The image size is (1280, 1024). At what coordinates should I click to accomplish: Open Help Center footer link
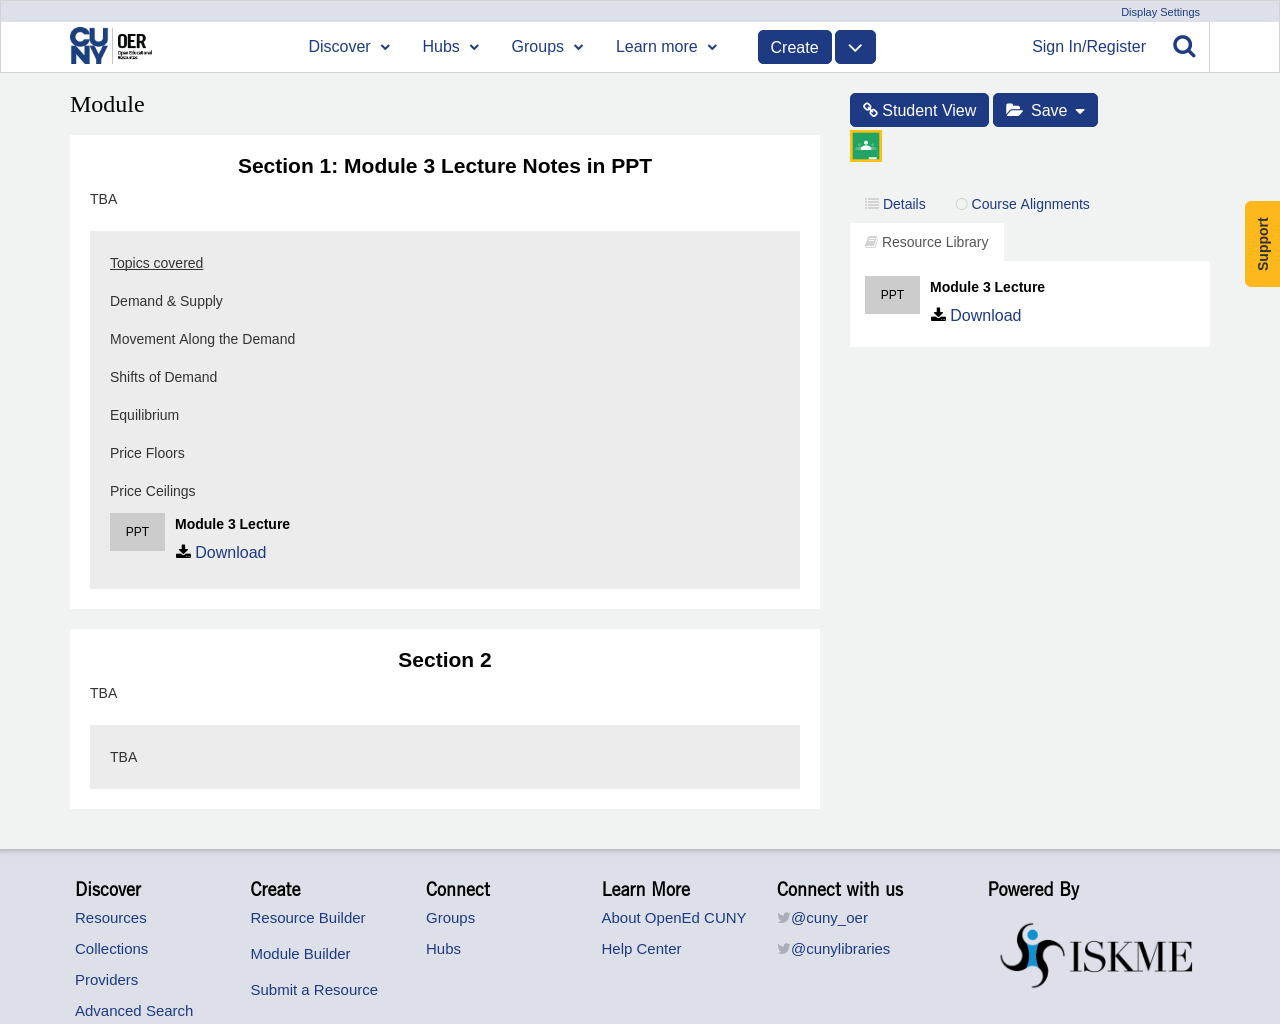click(x=641, y=949)
